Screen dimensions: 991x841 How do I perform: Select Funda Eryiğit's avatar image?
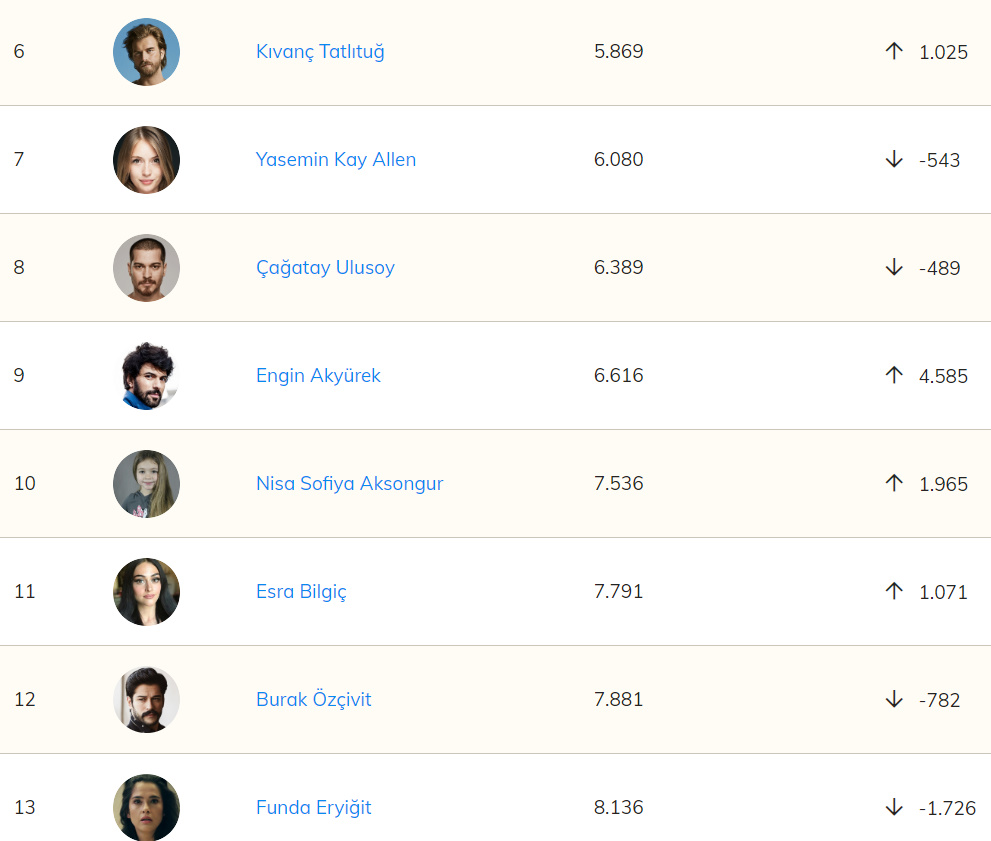pyautogui.click(x=147, y=807)
